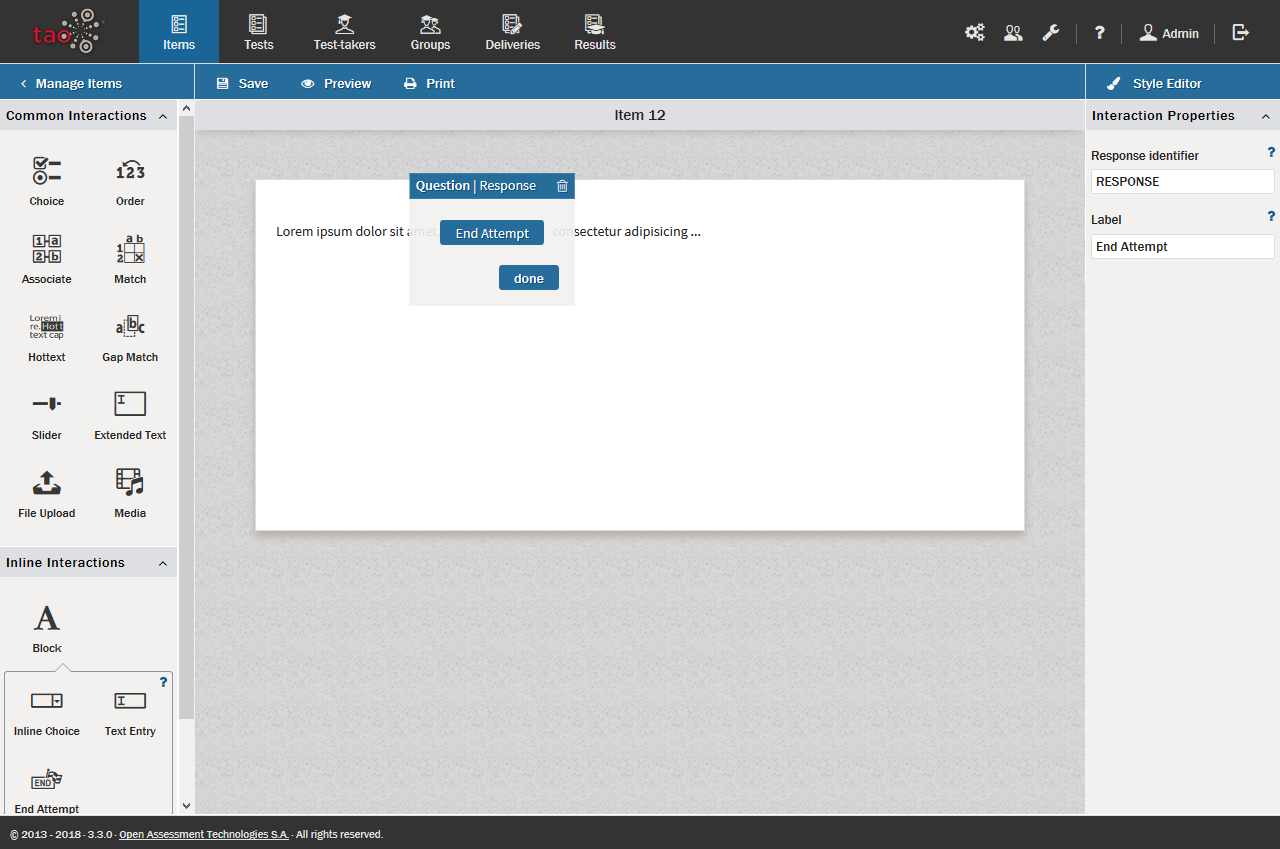Viewport: 1280px width, 849px height.
Task: Collapse the Inline Interactions section
Action: click(x=163, y=563)
